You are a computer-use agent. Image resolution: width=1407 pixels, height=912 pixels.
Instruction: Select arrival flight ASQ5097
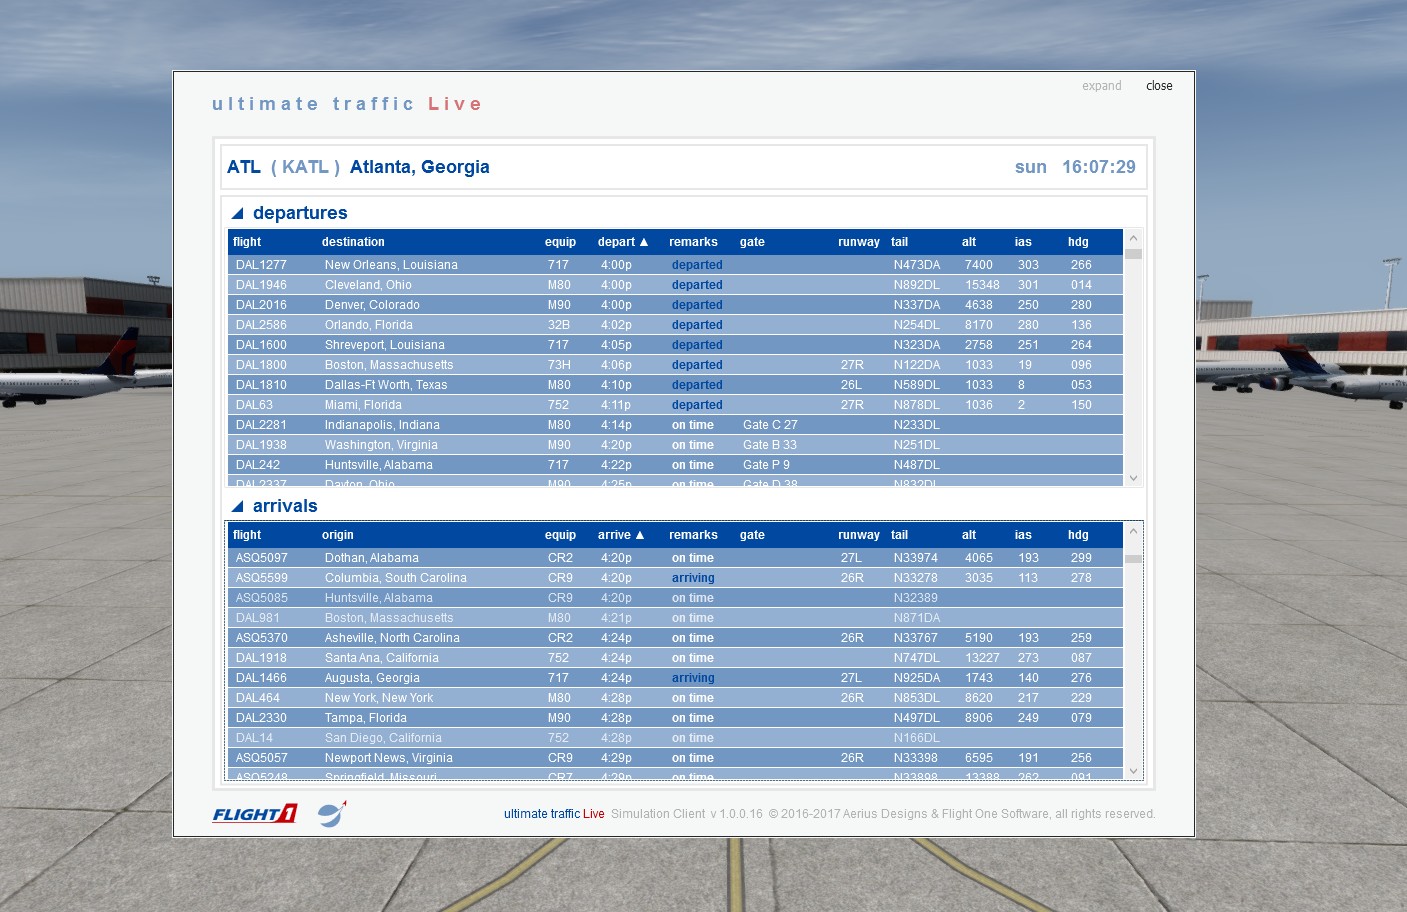point(675,558)
